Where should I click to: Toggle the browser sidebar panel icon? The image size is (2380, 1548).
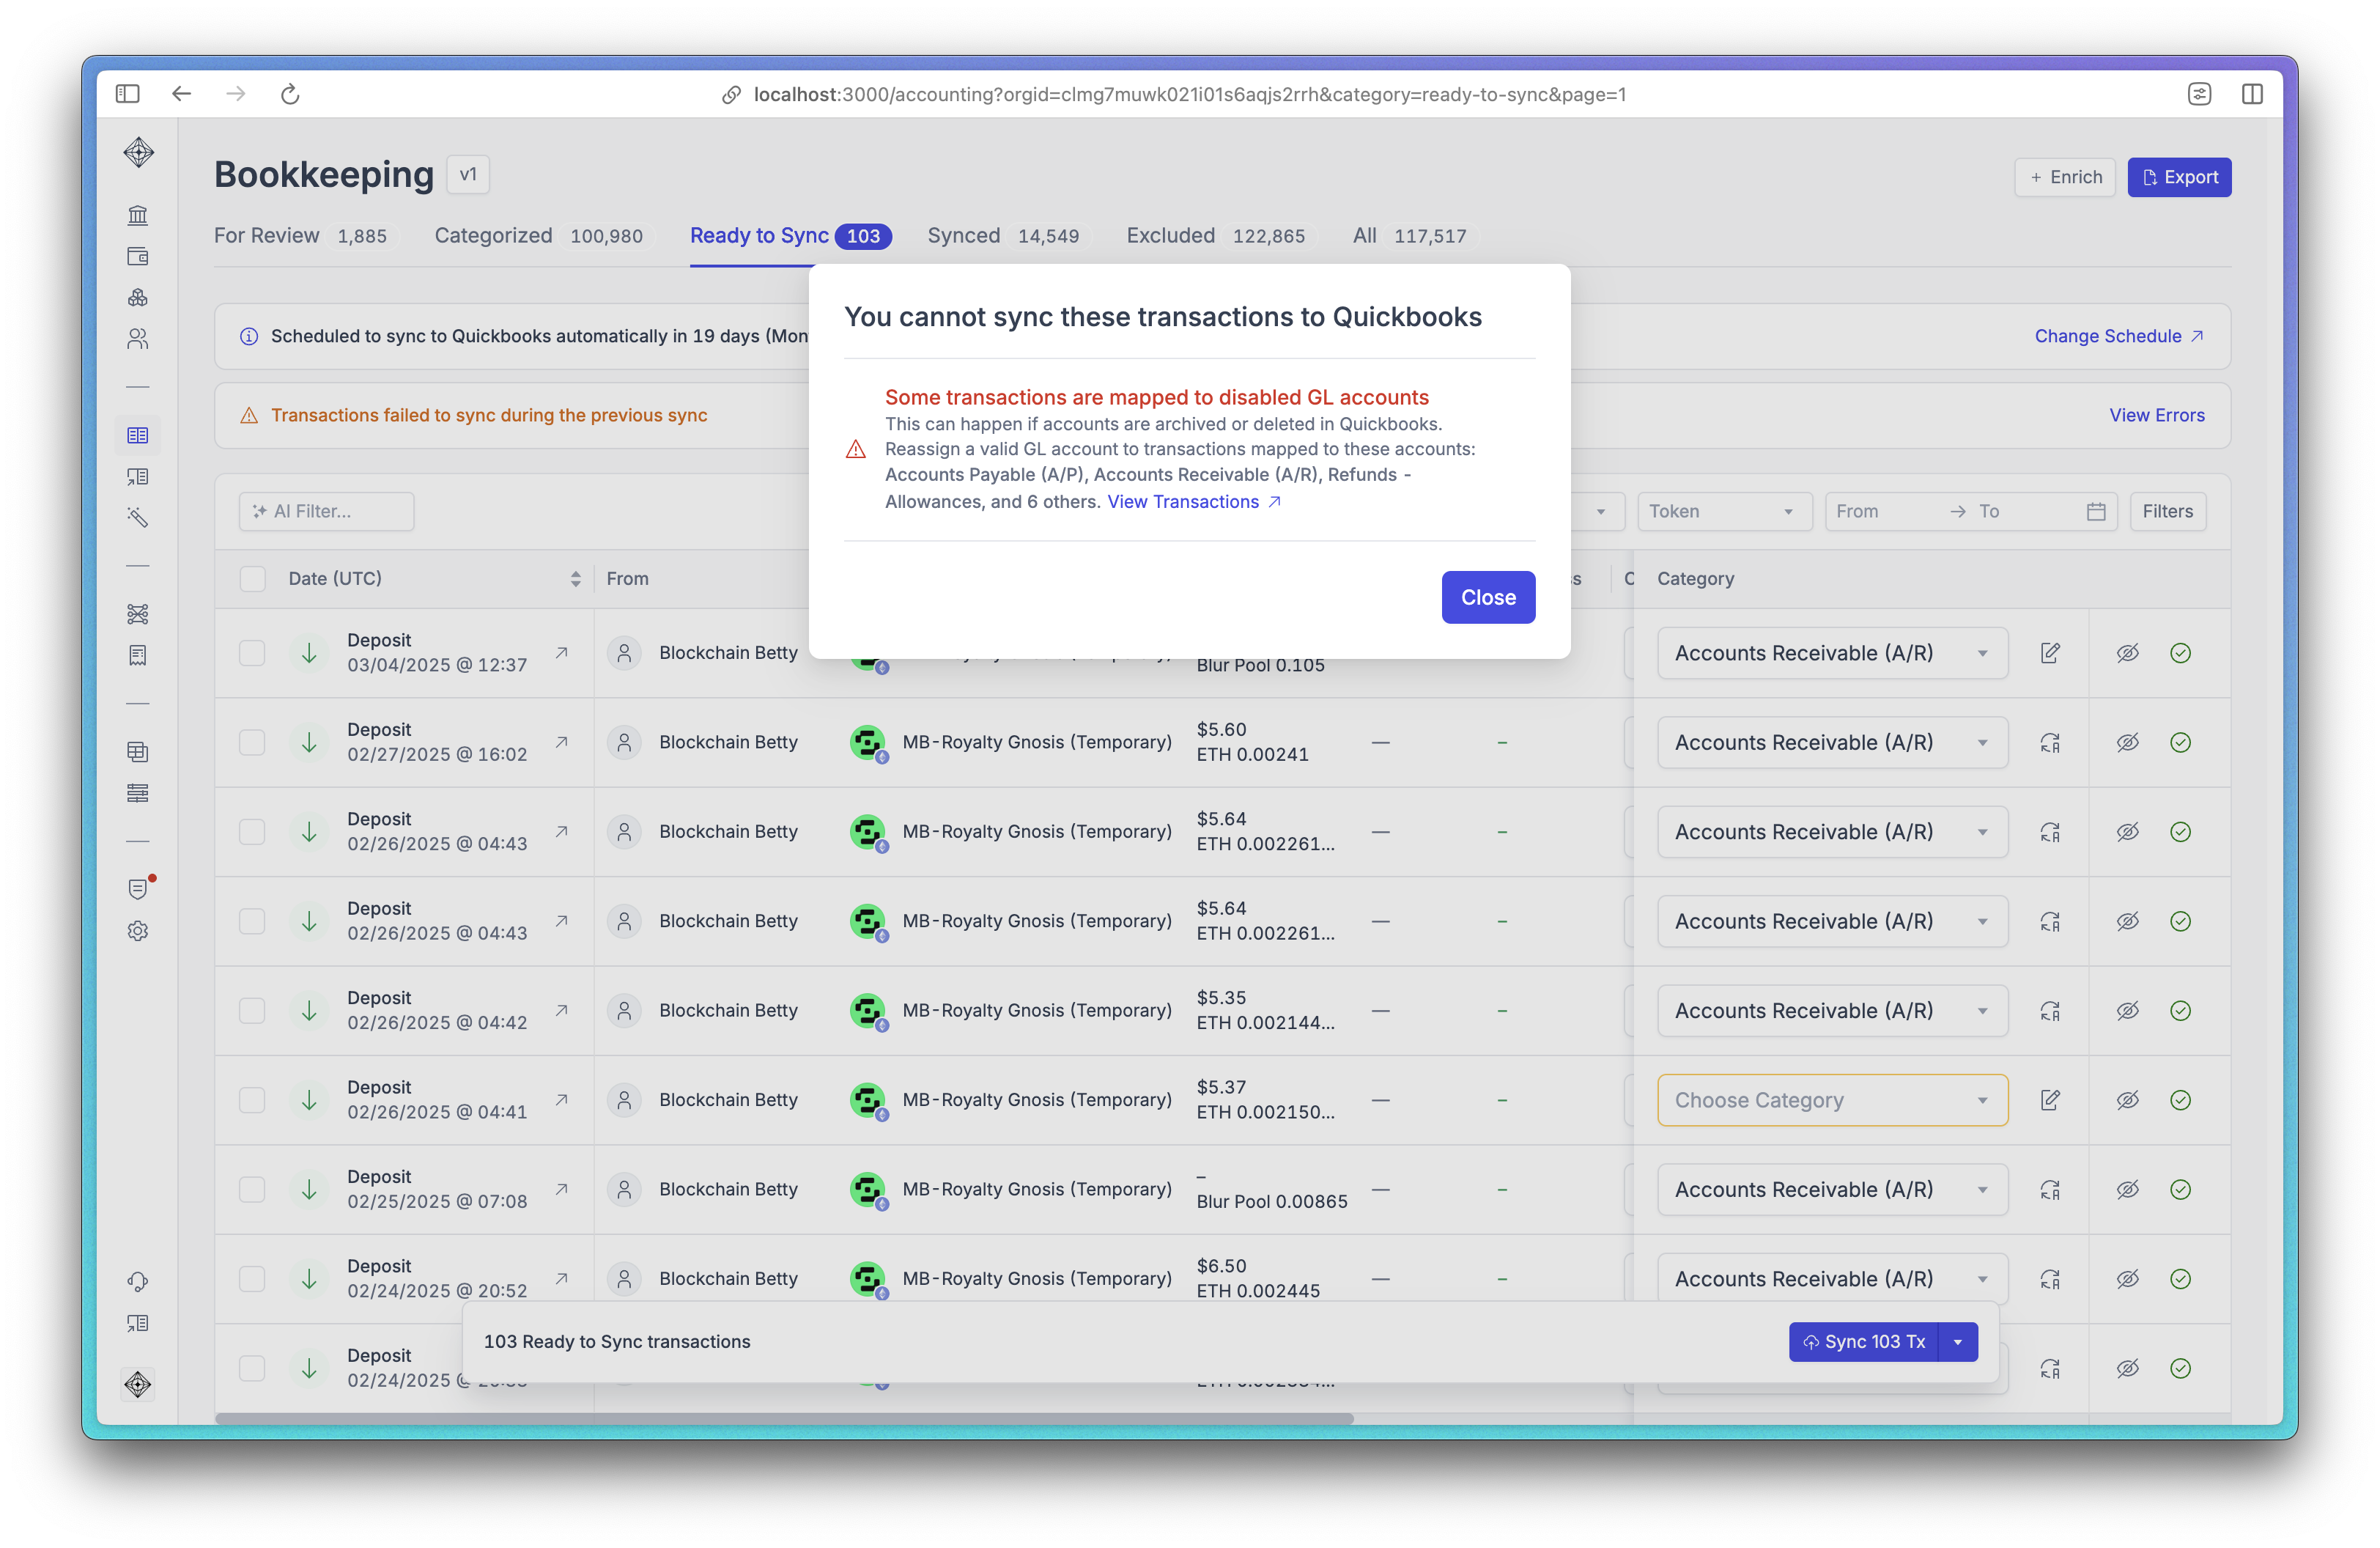(127, 94)
